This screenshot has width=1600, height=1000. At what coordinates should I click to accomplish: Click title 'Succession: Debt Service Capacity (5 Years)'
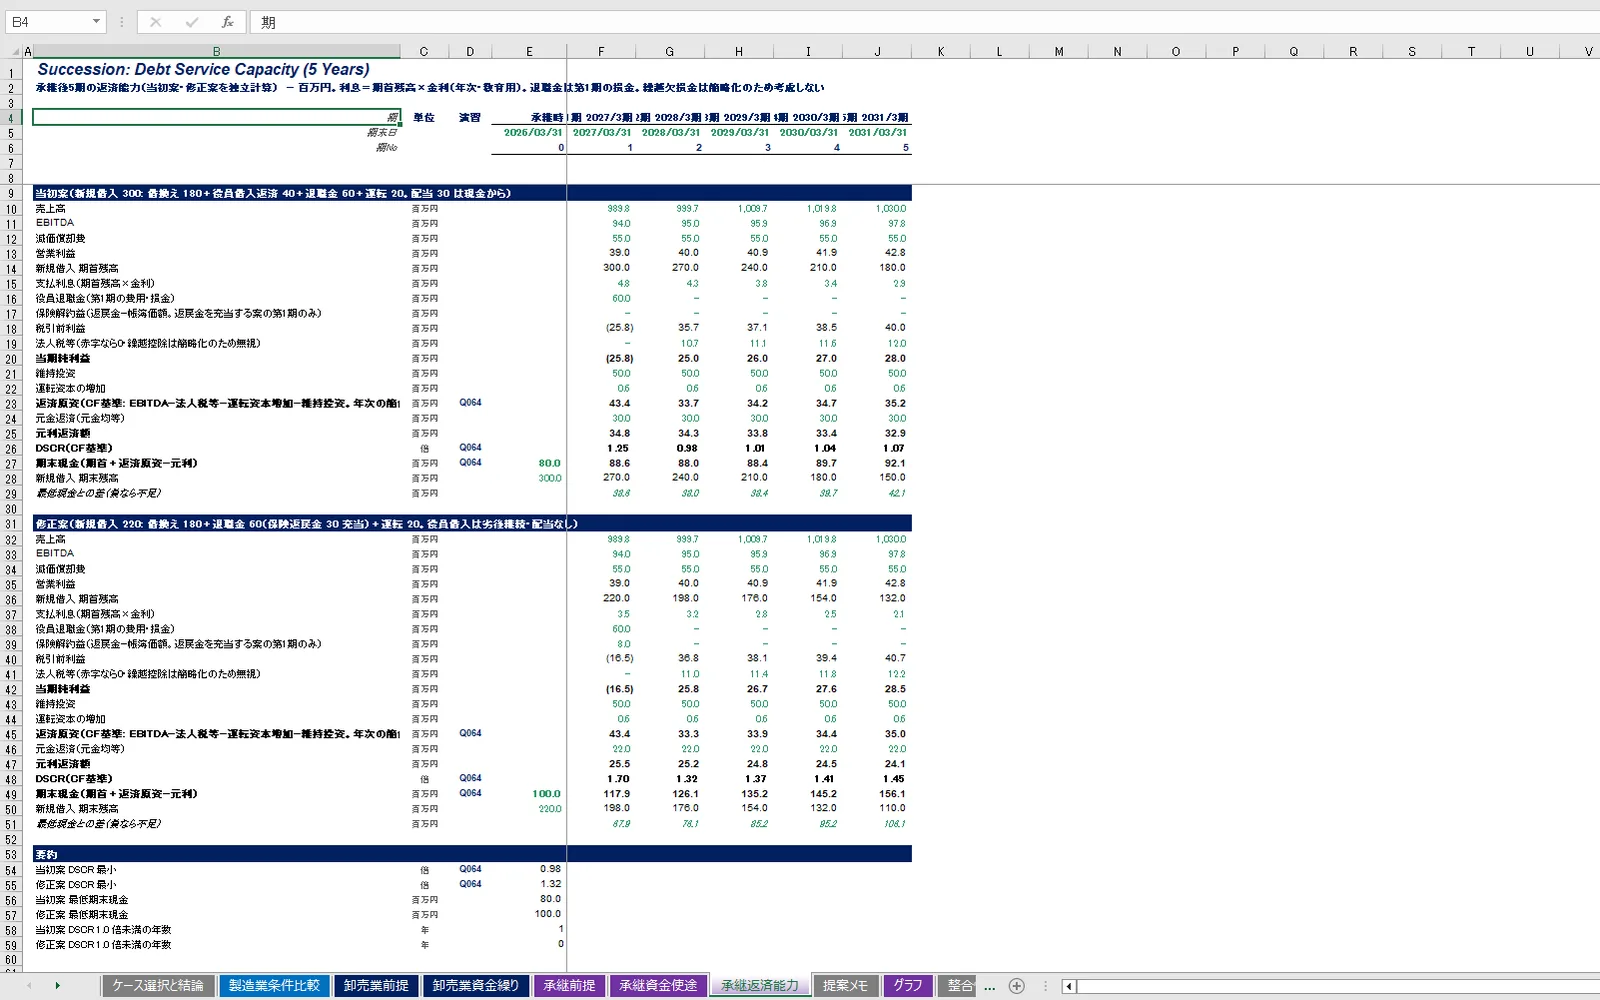point(203,69)
